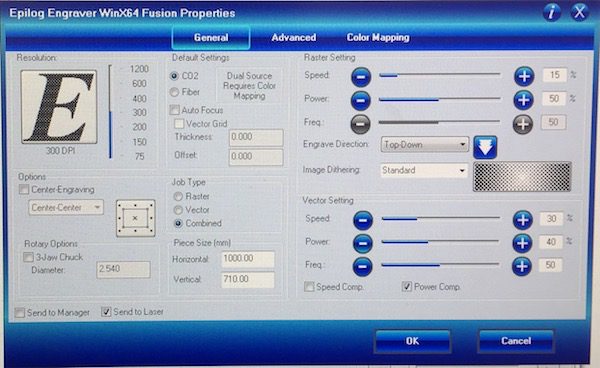
Task: Enable the 3-Jaw Chuck rotary option
Action: point(28,257)
